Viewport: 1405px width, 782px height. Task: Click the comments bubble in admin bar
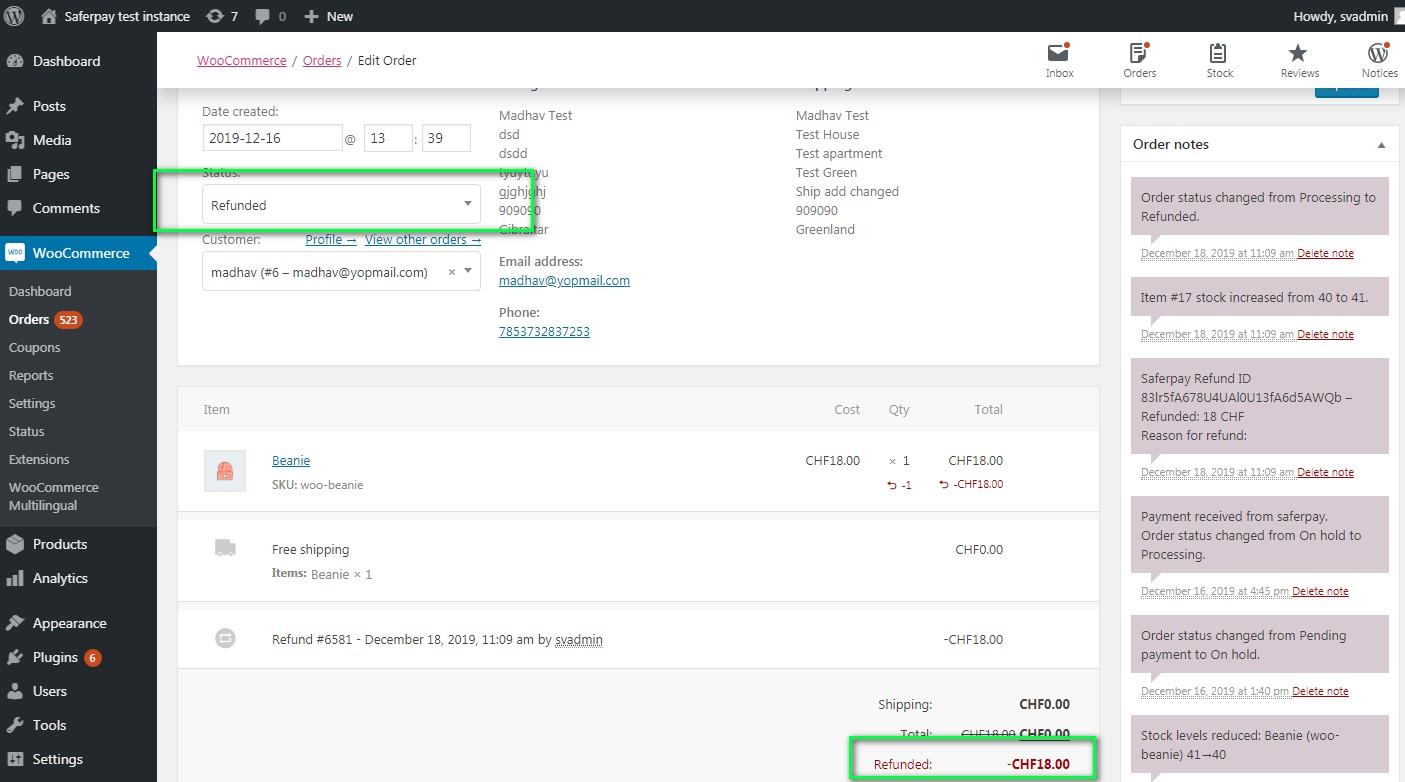point(270,16)
